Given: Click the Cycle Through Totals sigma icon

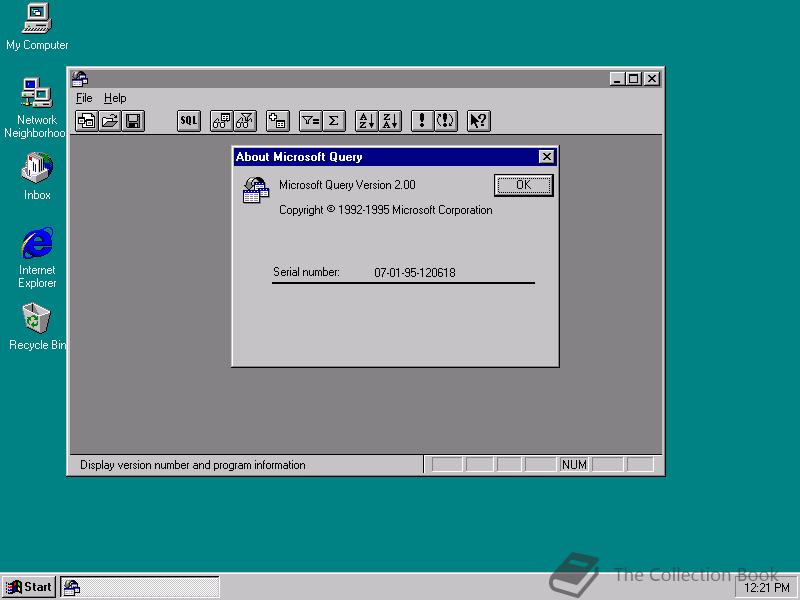Looking at the screenshot, I should tap(334, 121).
